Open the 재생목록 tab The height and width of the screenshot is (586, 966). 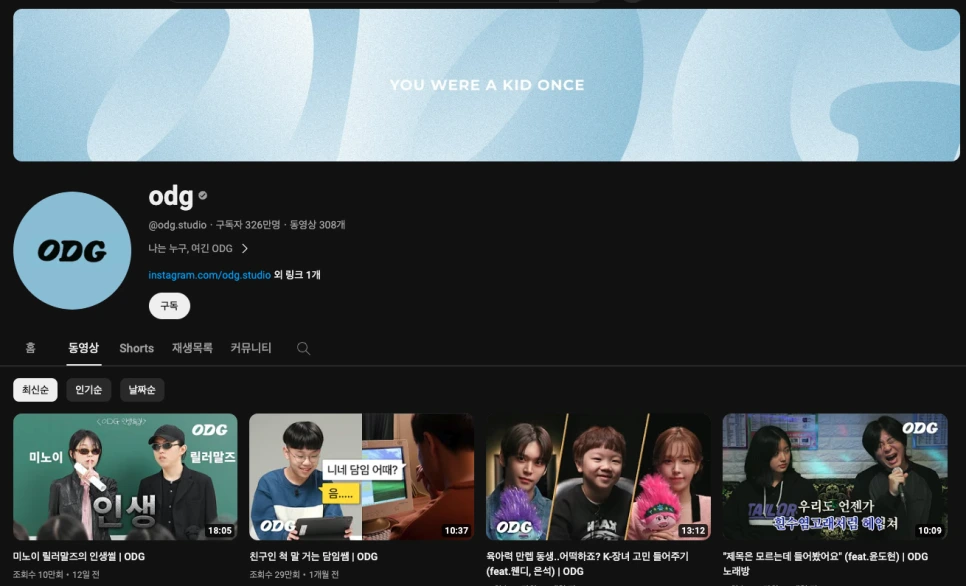(192, 348)
